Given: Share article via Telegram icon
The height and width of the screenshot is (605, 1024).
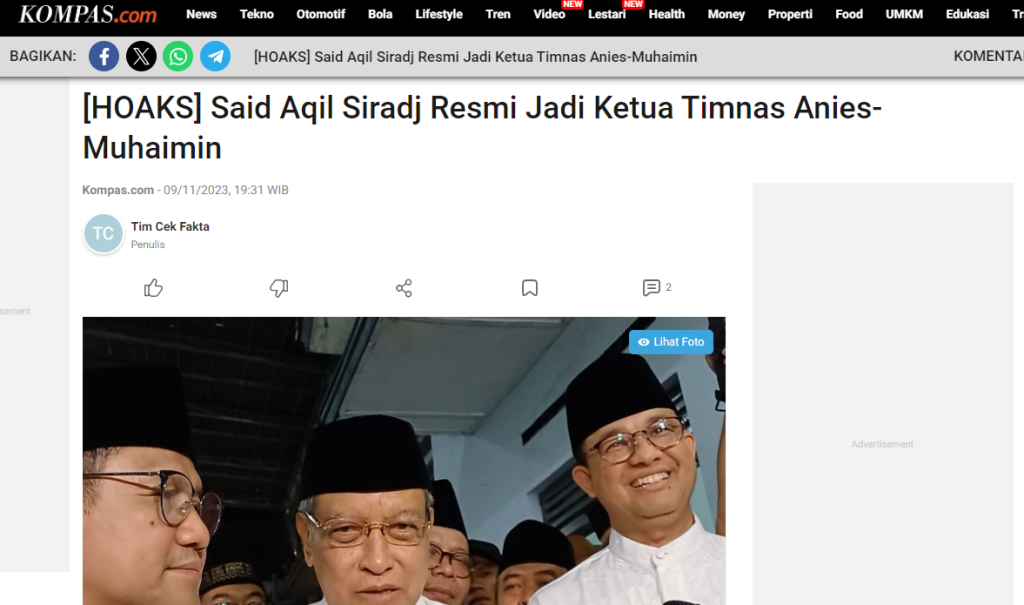Looking at the screenshot, I should [215, 56].
